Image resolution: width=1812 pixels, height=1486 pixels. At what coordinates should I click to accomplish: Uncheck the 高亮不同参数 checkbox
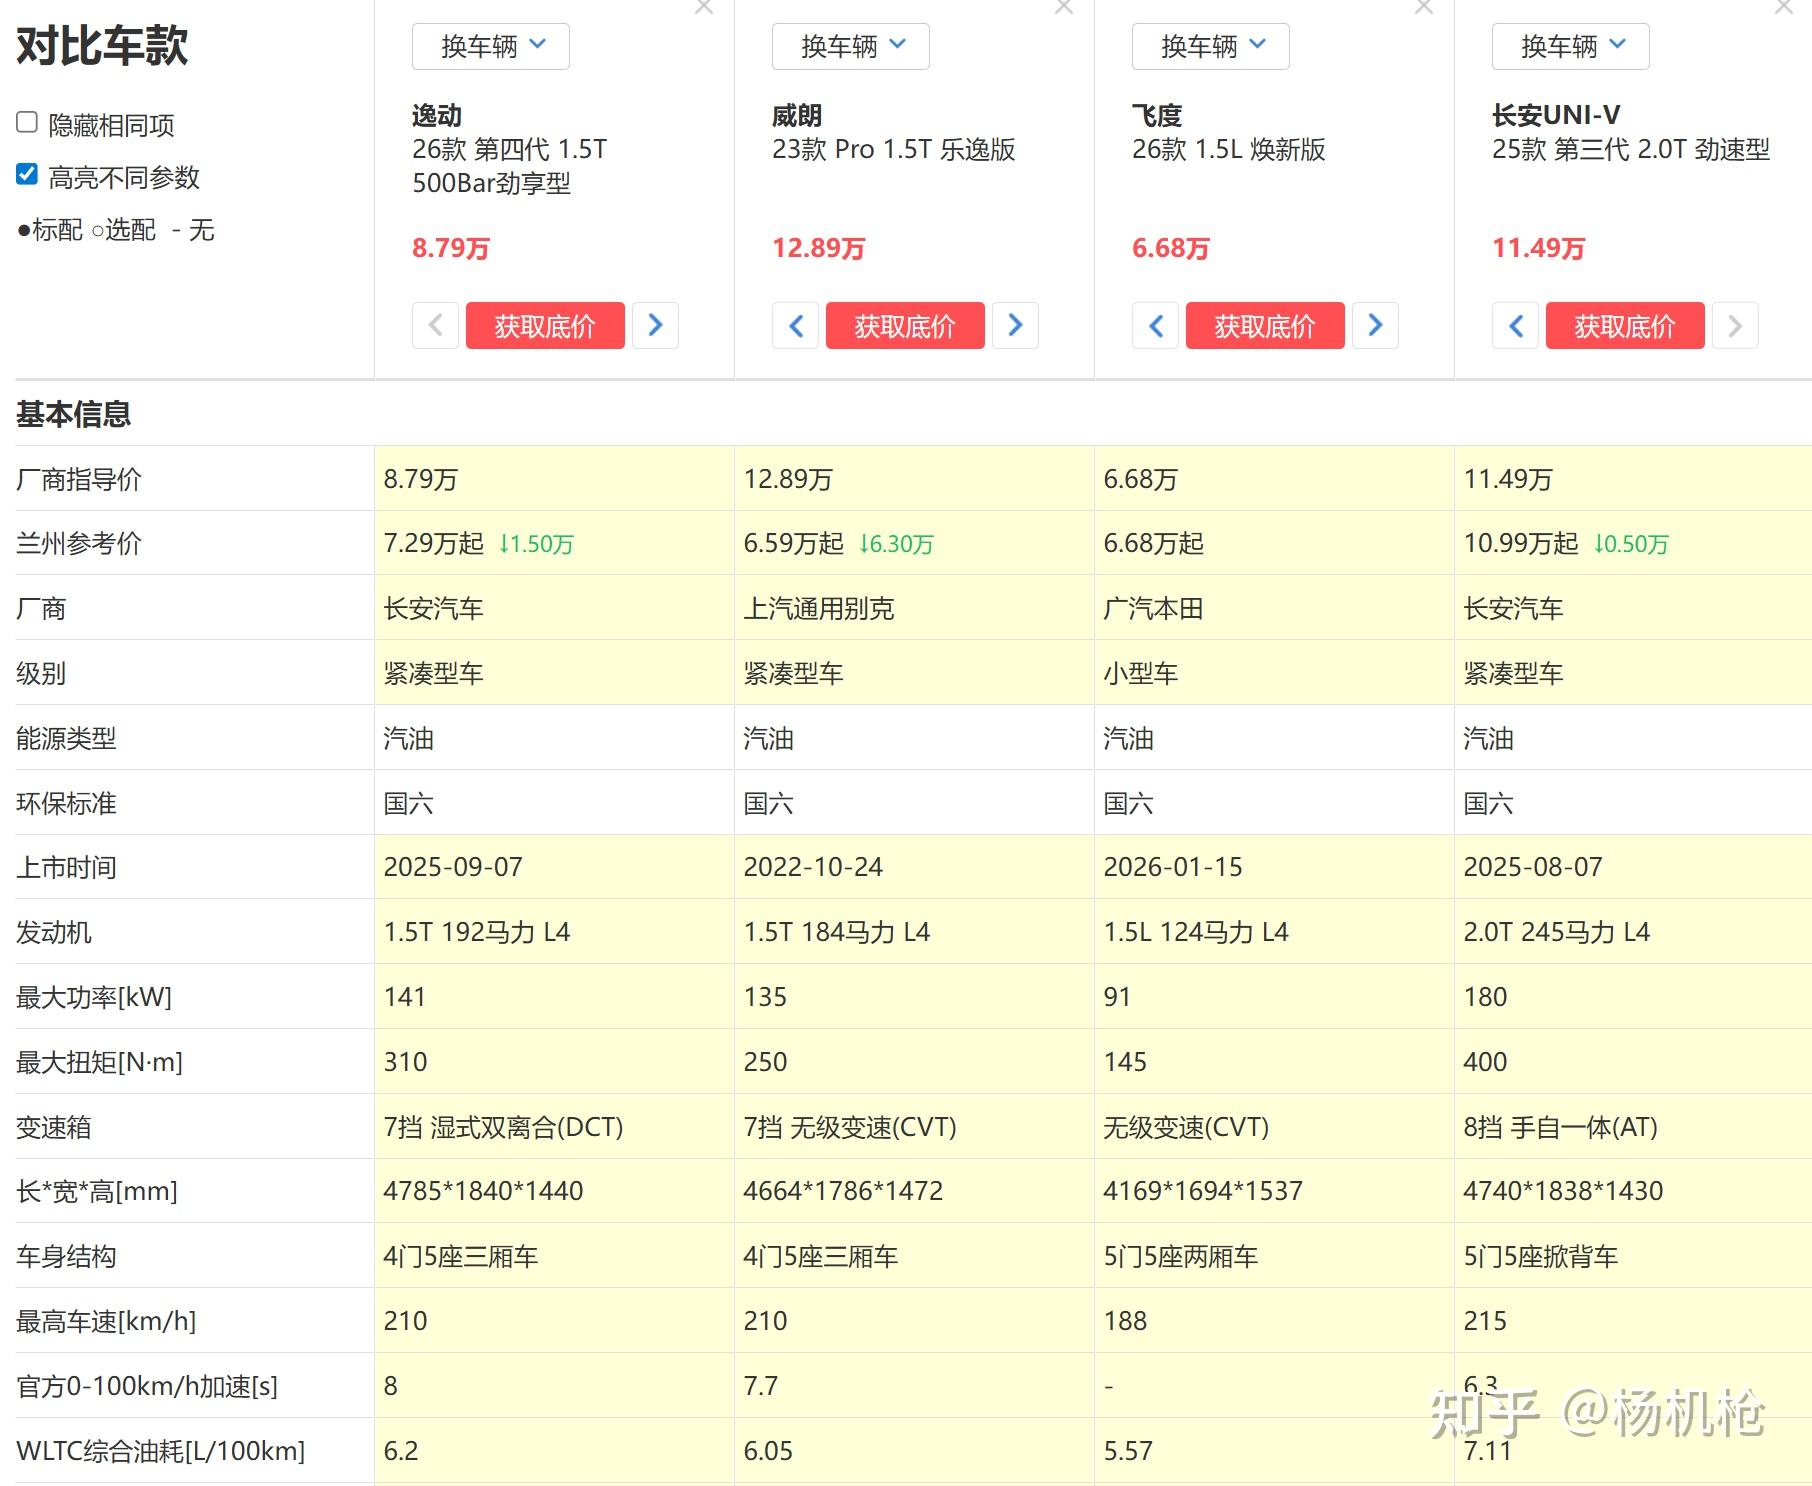[x=25, y=174]
